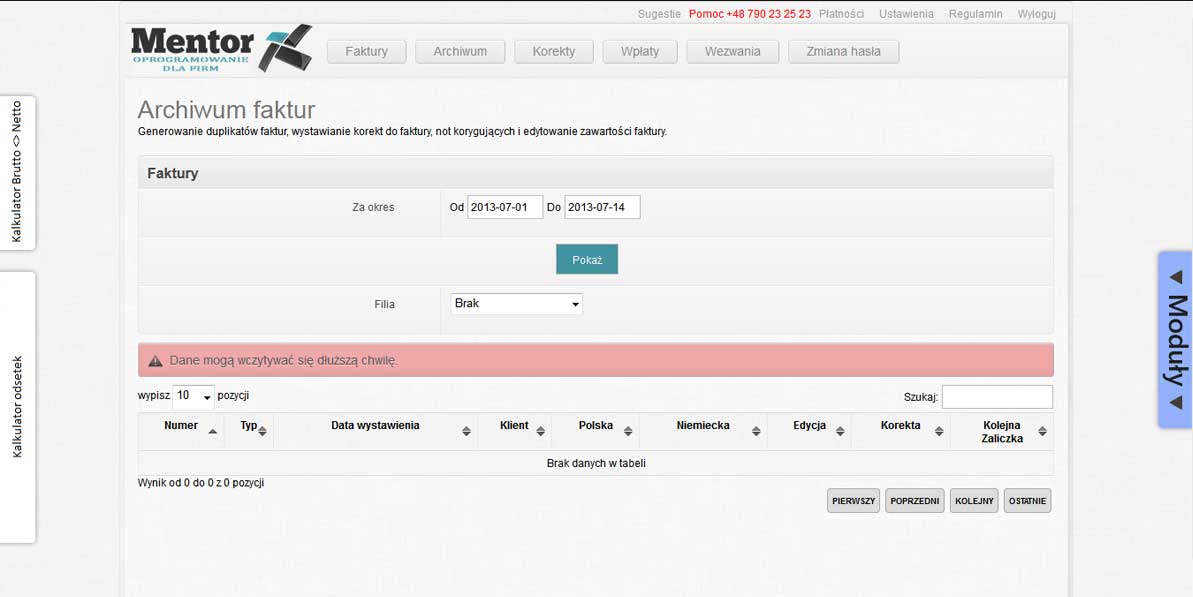Sort by Kolejna Zaliczka column arrows
The width and height of the screenshot is (1193, 597).
[x=1042, y=431]
